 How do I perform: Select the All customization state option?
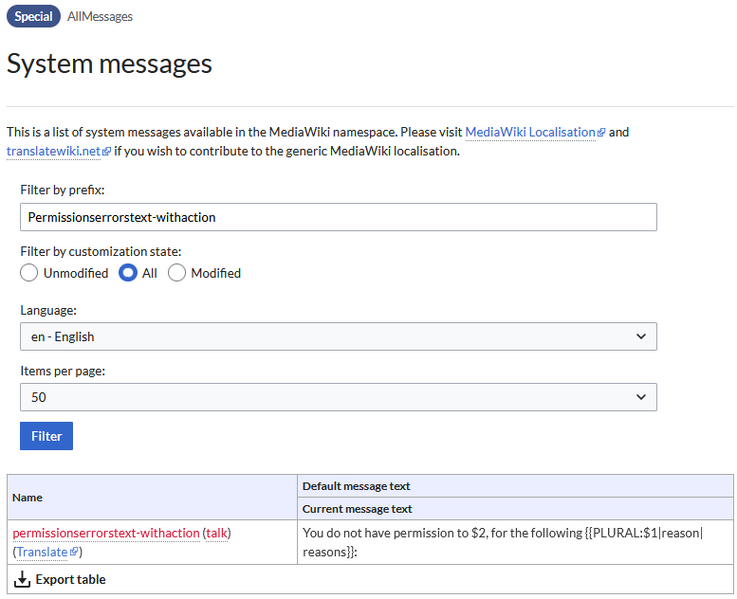coord(128,273)
